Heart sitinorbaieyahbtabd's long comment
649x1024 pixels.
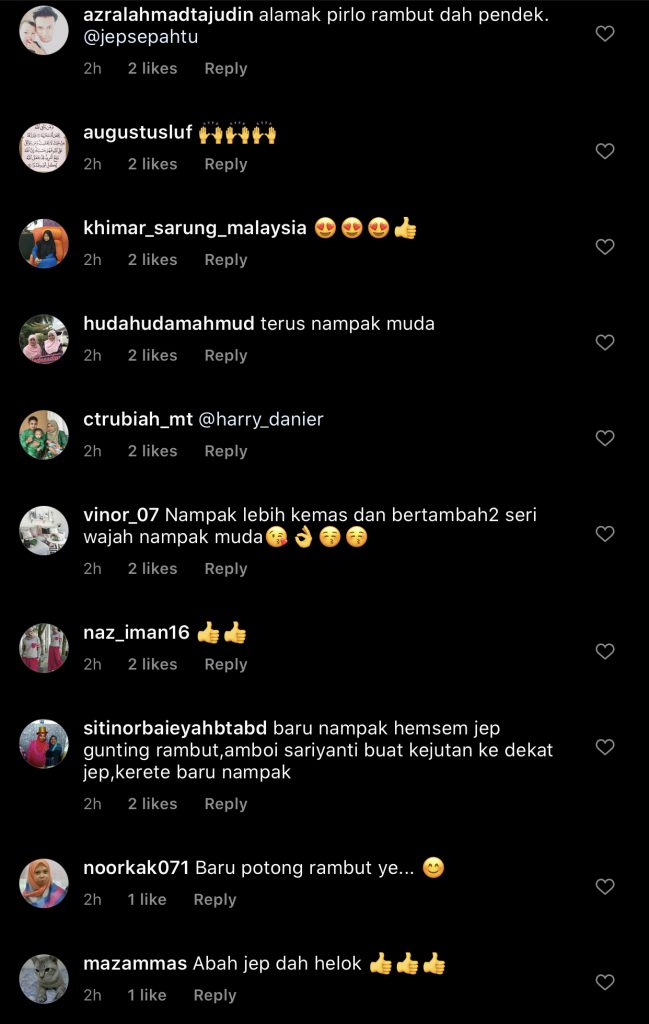point(605,746)
